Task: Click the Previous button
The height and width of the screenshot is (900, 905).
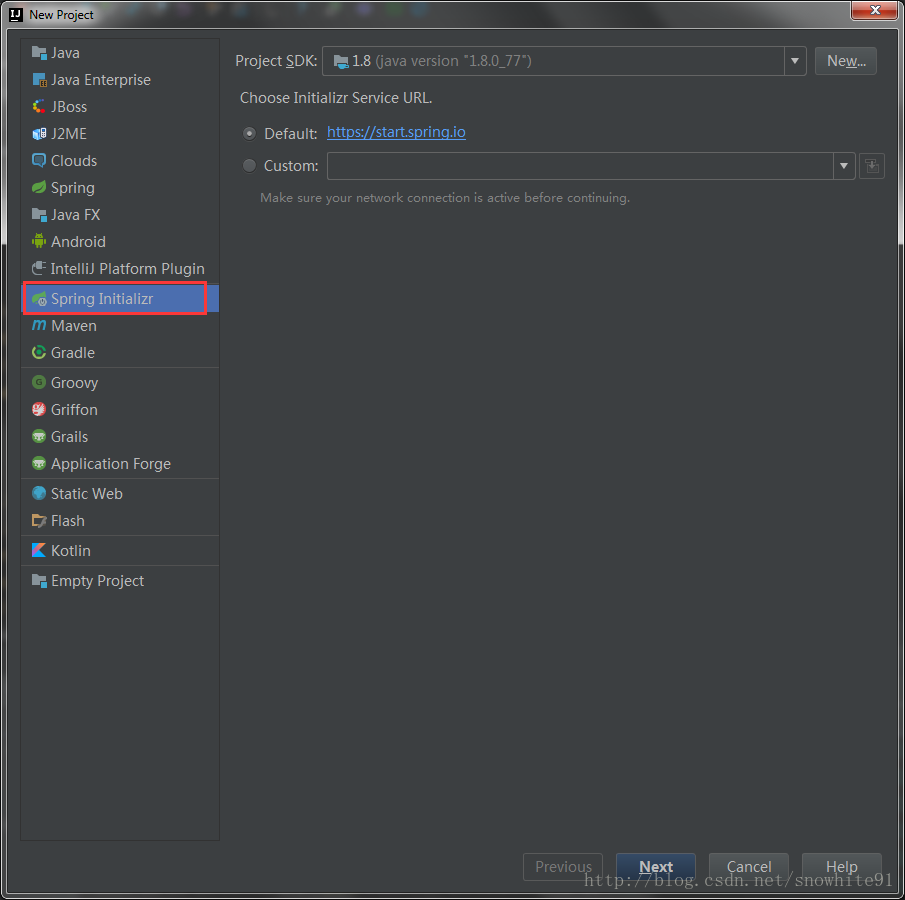Action: coord(563,867)
